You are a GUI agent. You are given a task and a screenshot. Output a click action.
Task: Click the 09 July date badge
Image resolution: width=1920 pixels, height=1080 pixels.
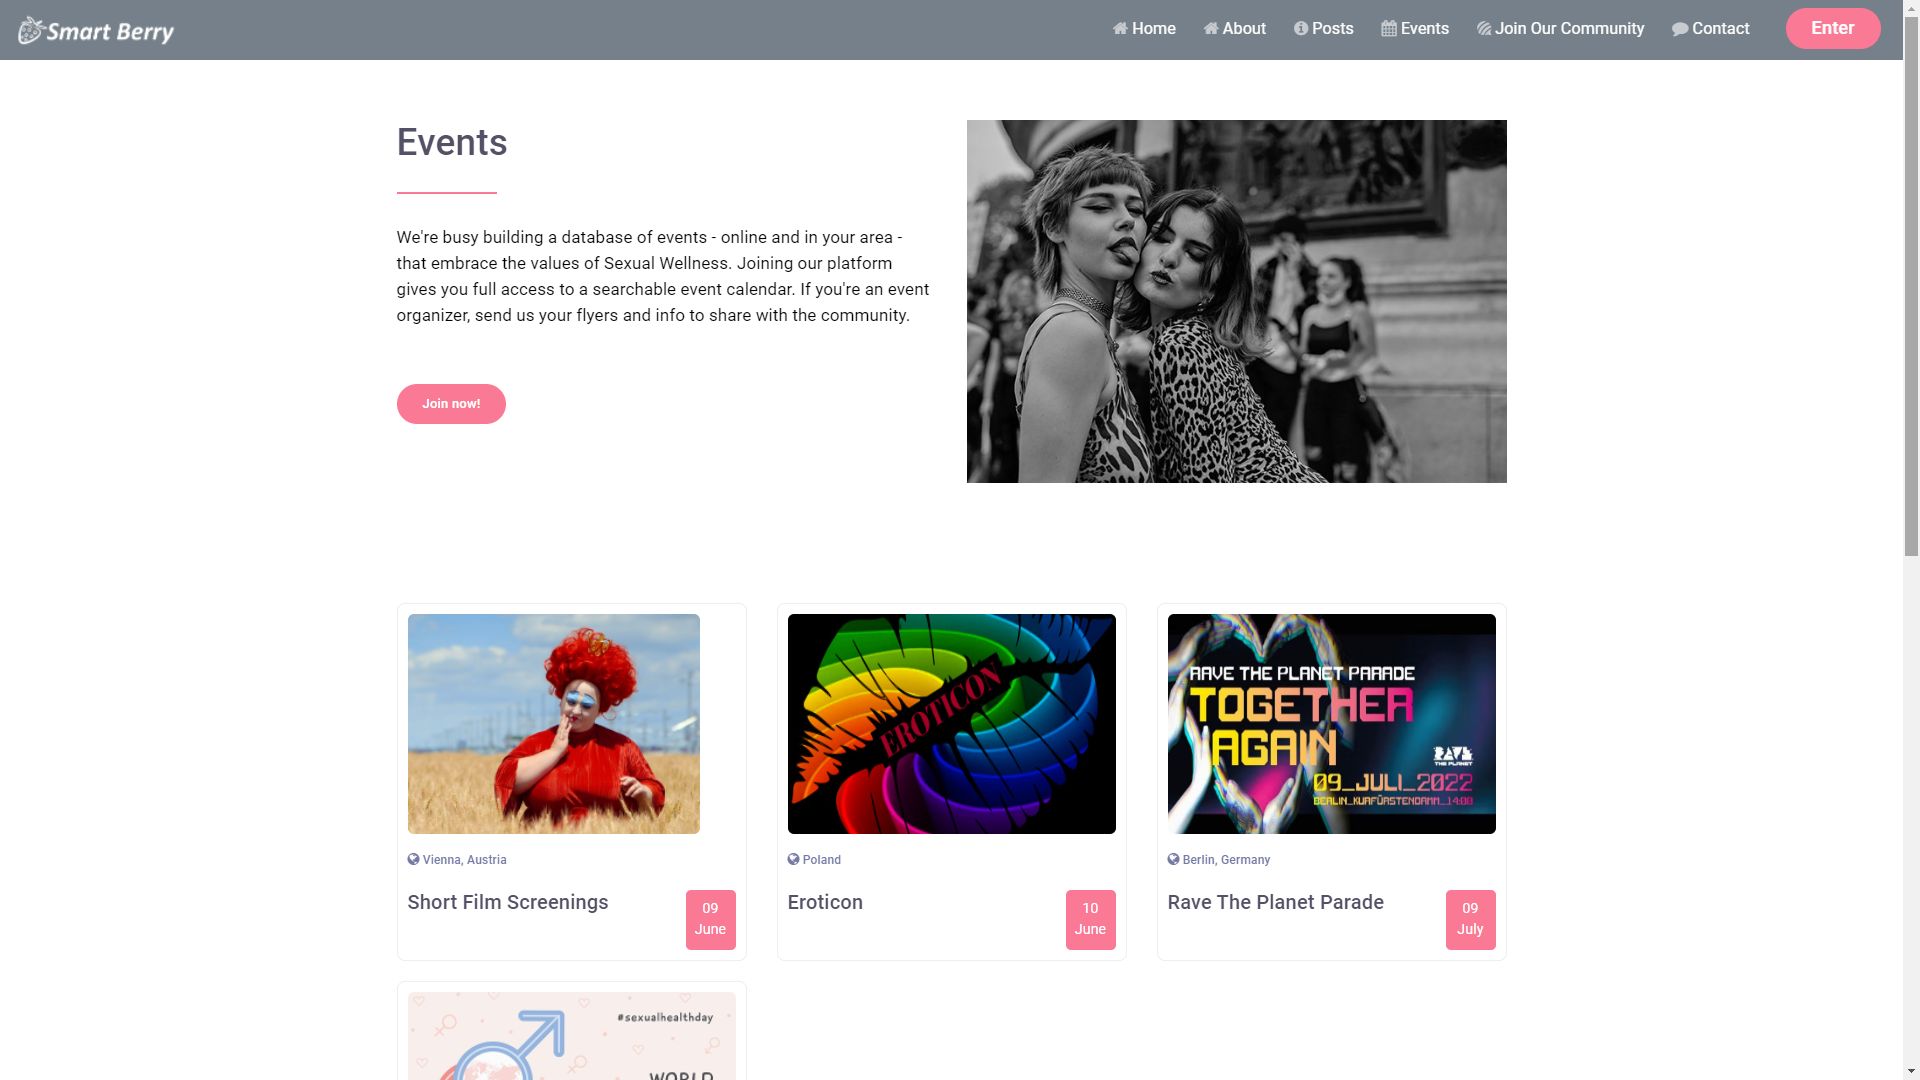click(1470, 919)
